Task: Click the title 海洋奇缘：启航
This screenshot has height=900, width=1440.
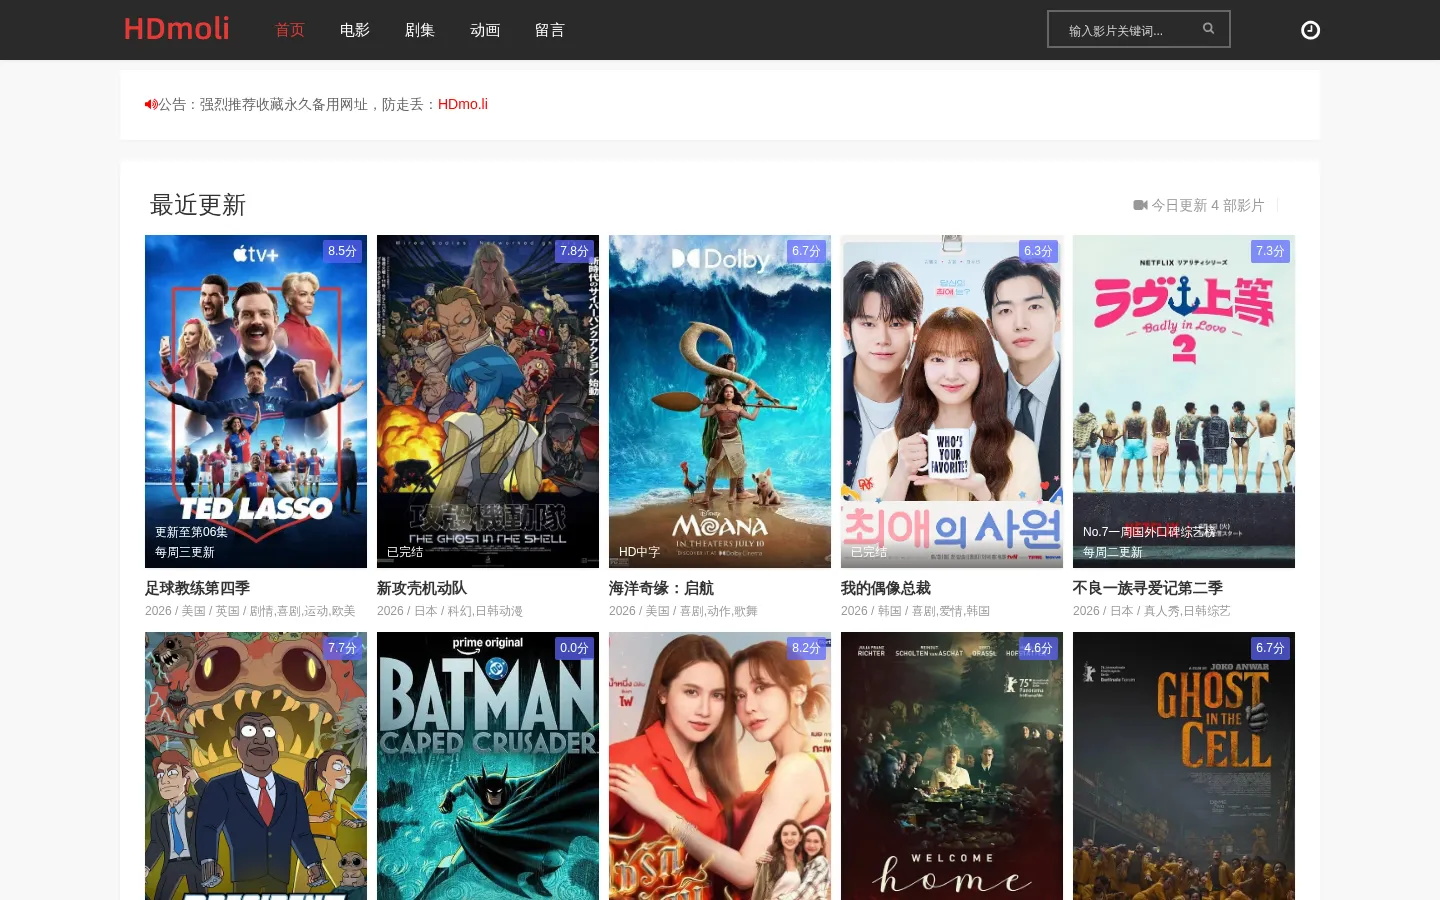Action: (x=662, y=588)
